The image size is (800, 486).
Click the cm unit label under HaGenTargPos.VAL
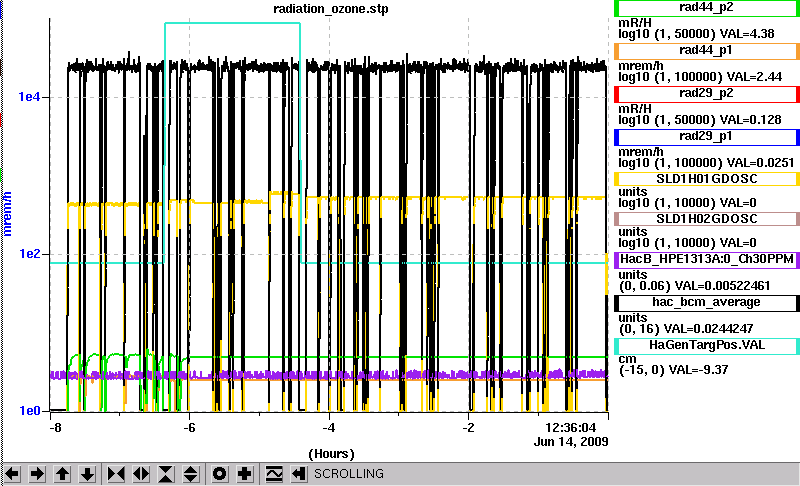click(x=627, y=359)
